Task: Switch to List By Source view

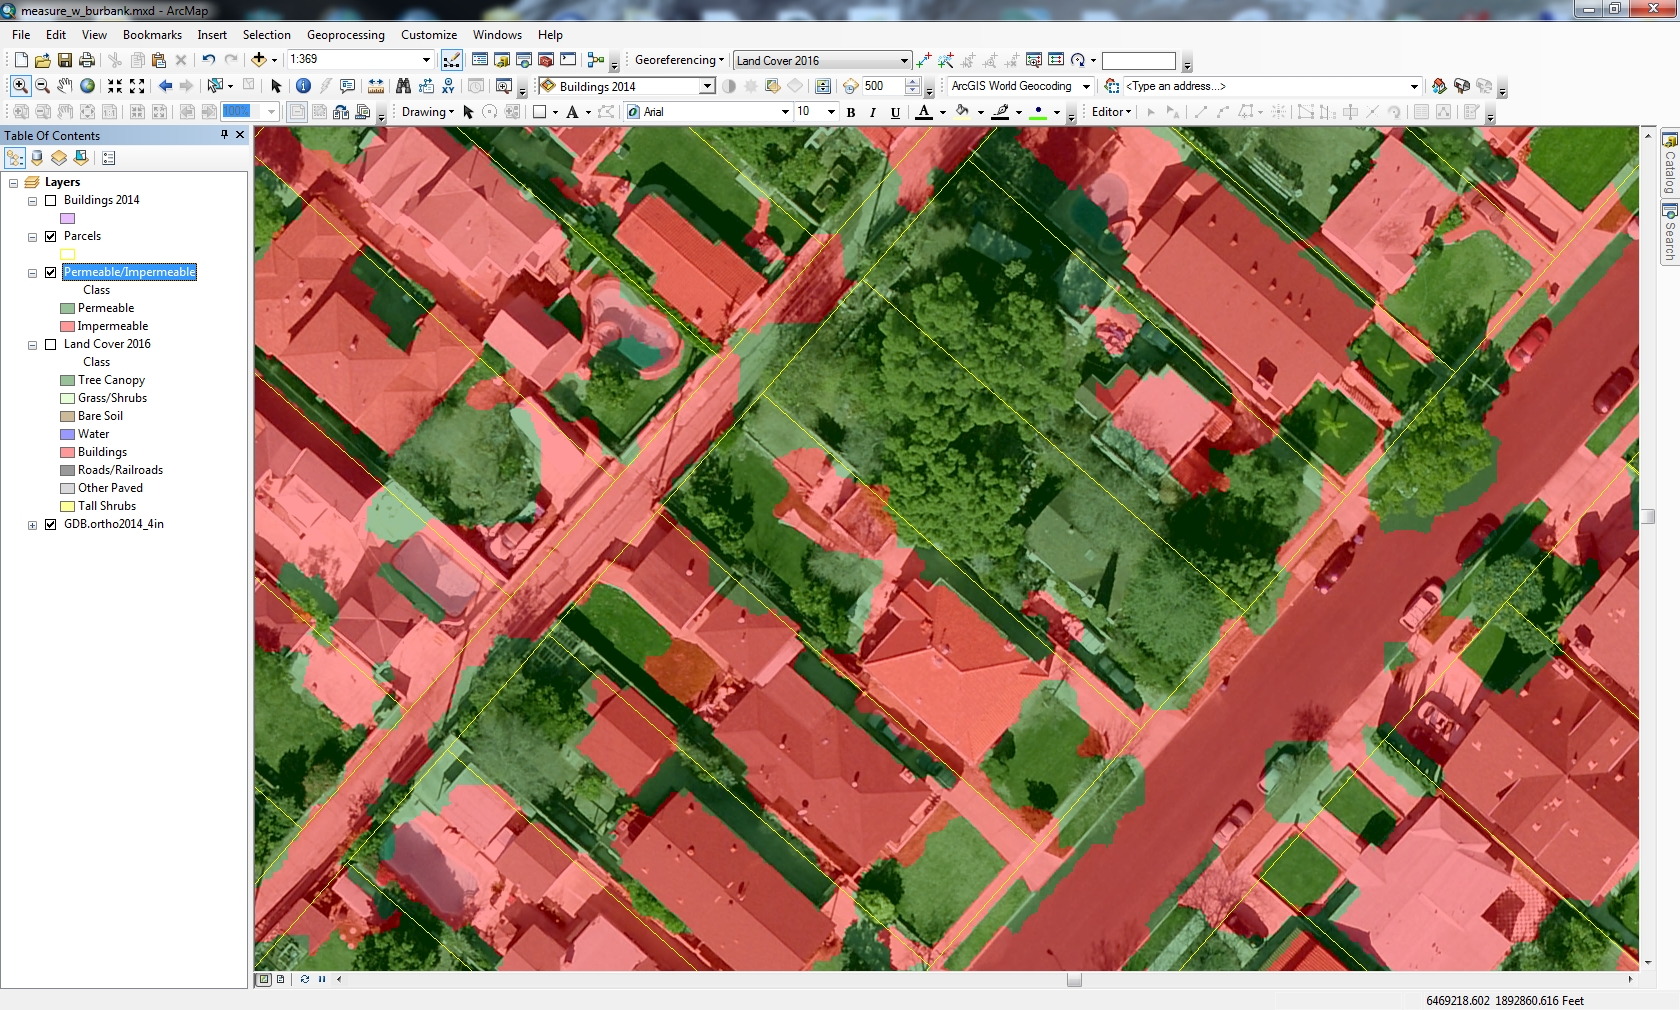Action: click(x=37, y=158)
